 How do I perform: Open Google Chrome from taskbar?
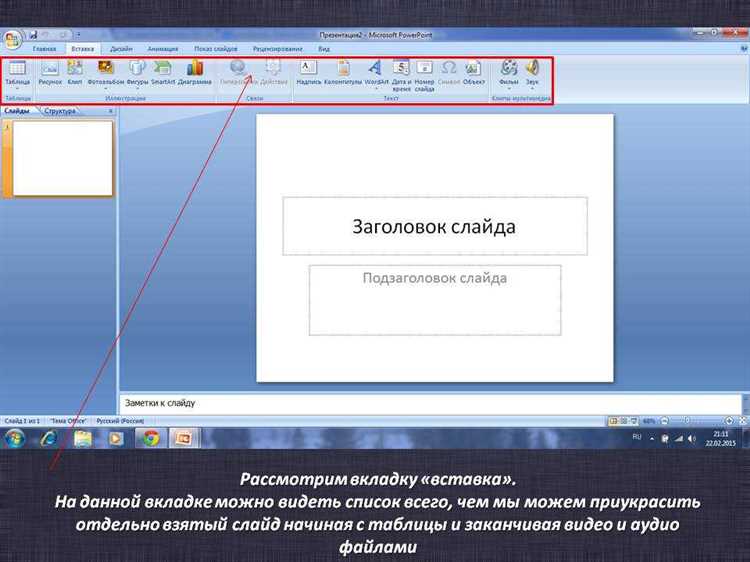150,438
